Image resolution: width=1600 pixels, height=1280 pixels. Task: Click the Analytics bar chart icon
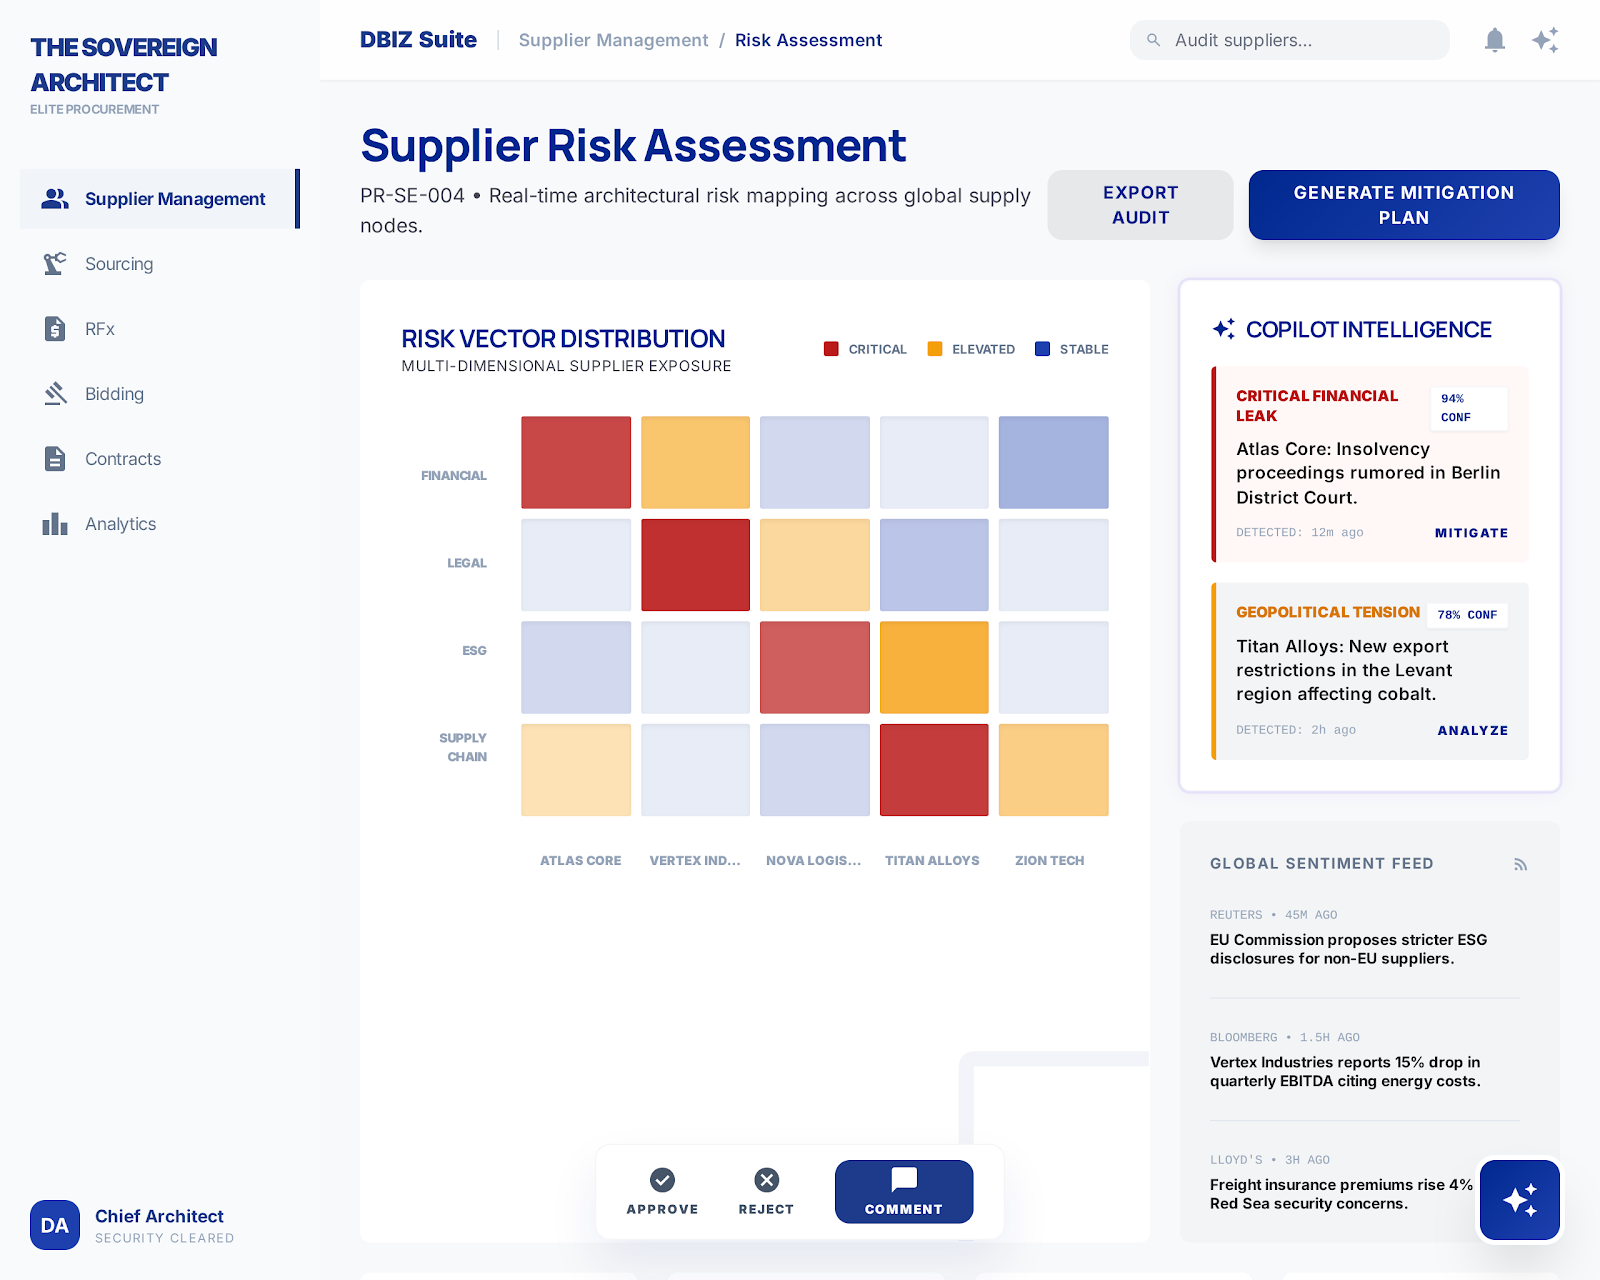55,524
